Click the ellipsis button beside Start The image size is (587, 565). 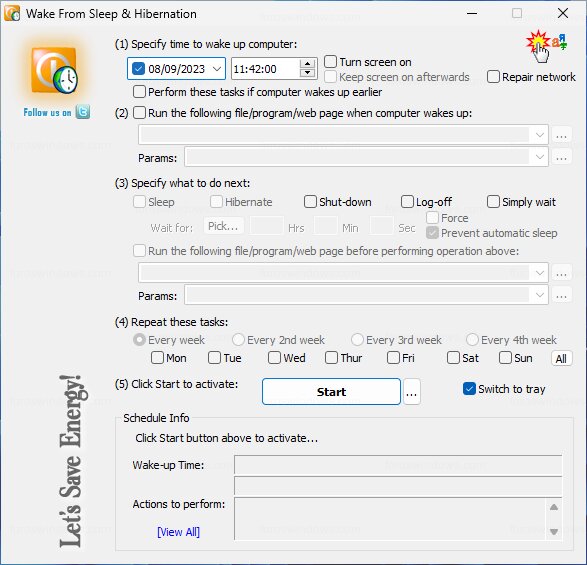[411, 392]
